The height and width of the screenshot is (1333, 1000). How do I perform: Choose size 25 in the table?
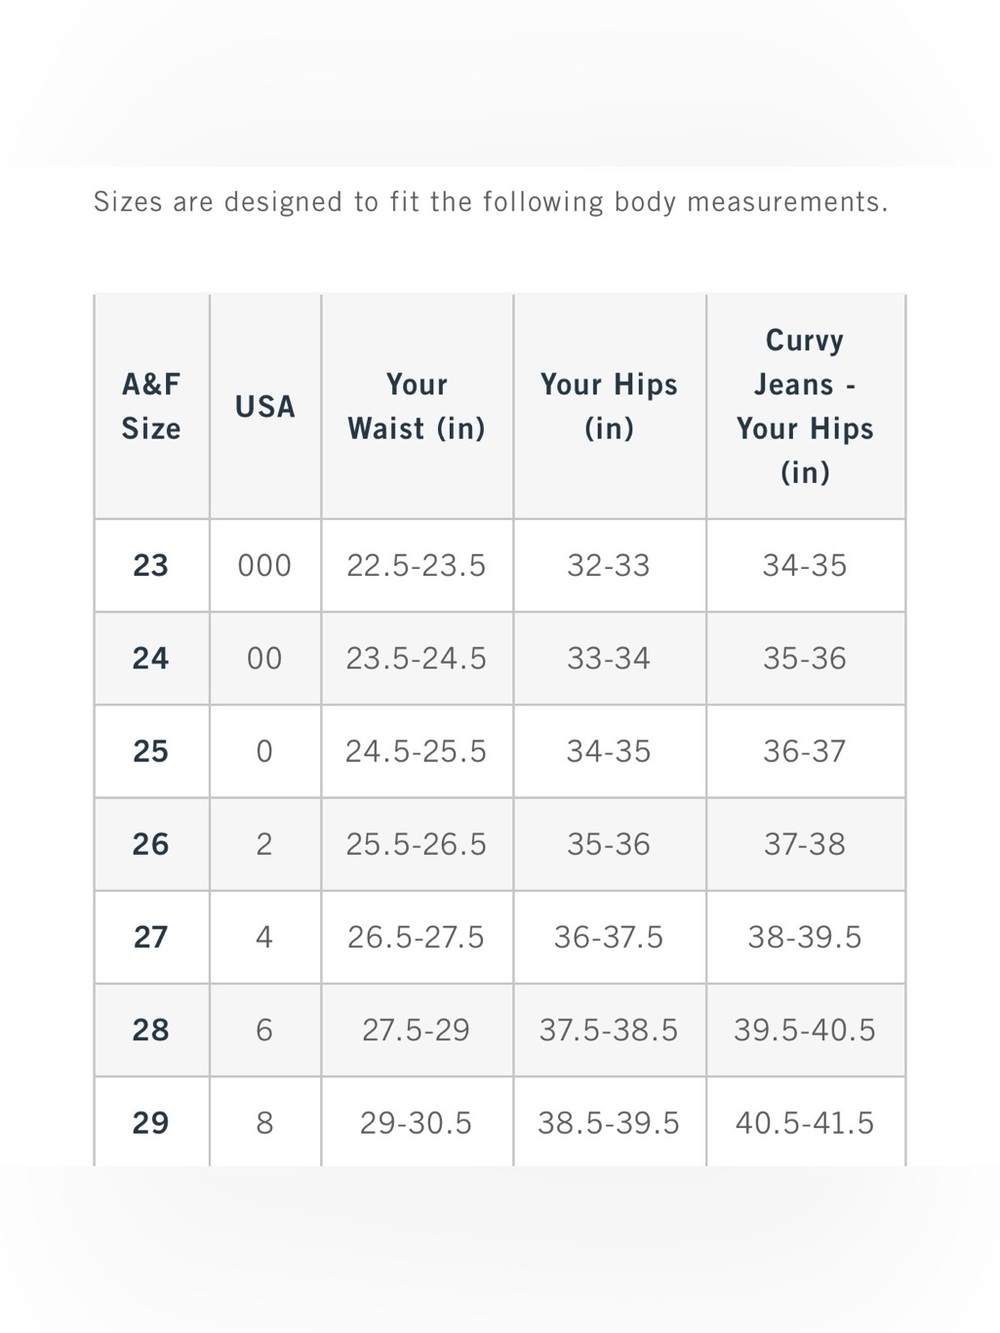pos(151,751)
